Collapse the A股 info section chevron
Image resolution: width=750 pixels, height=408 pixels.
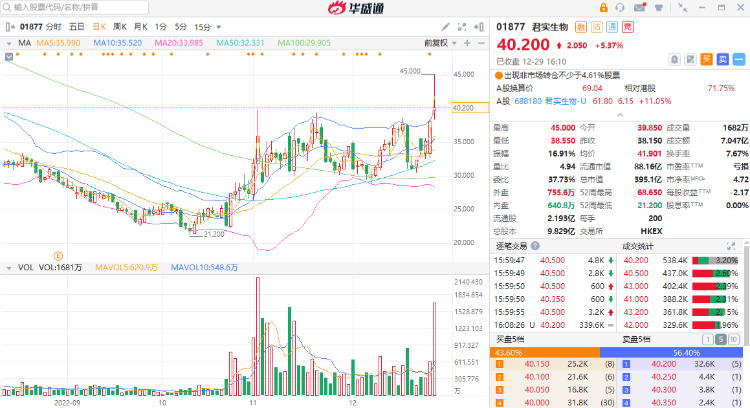click(x=620, y=115)
